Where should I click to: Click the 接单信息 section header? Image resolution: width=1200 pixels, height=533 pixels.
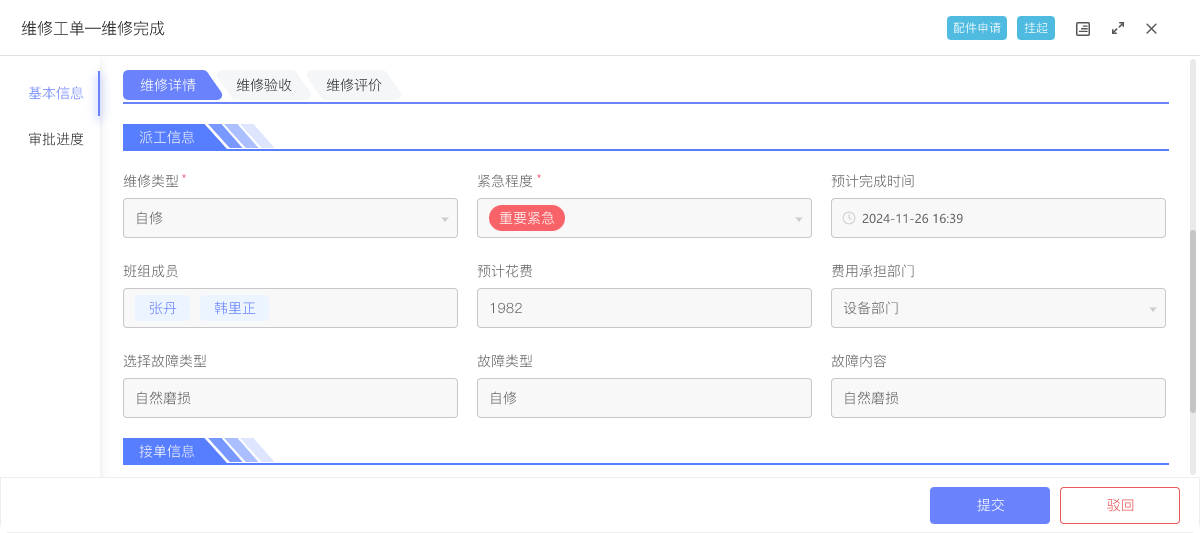(x=167, y=451)
